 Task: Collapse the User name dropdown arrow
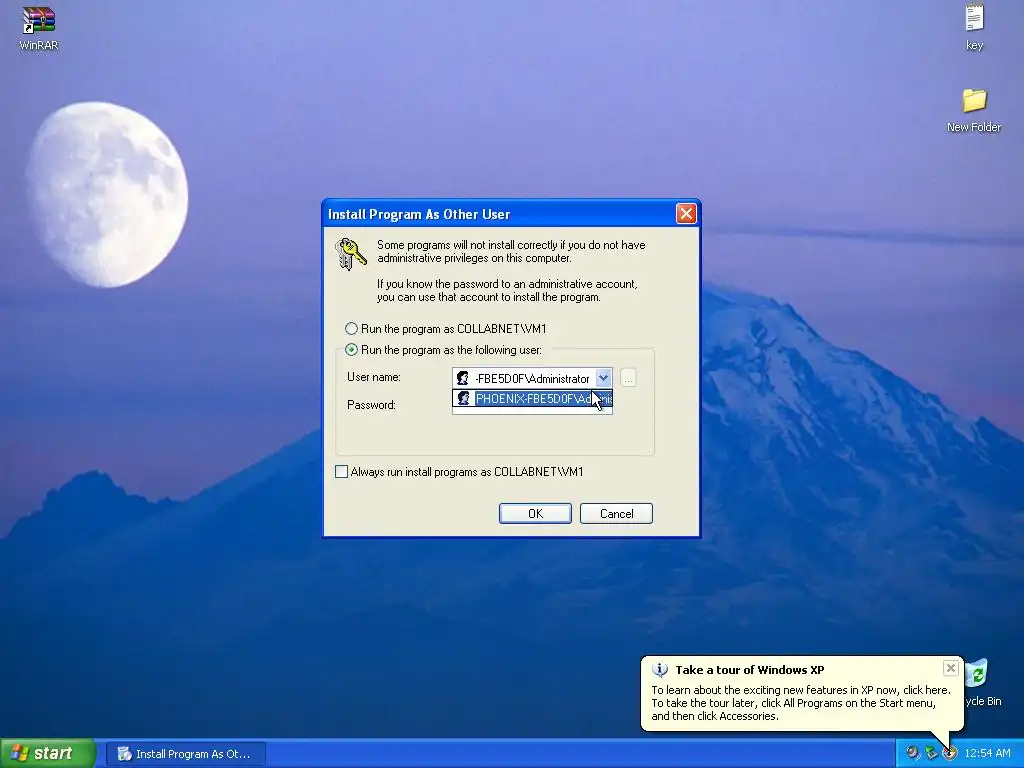pos(603,377)
